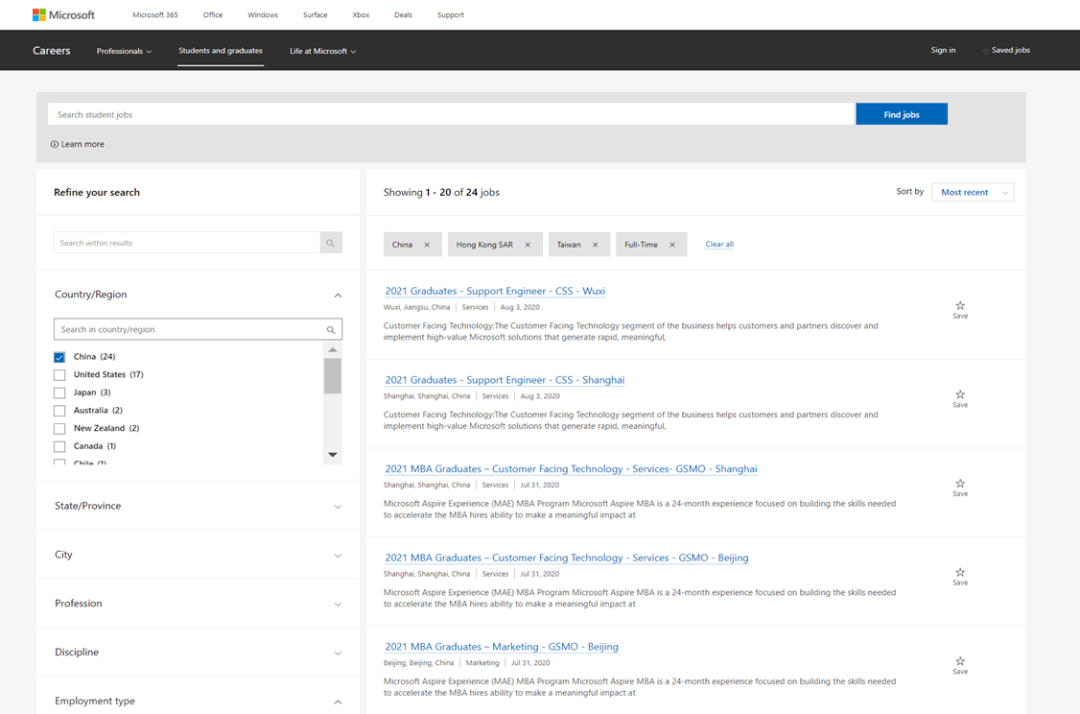Click the Search within results field
The image size is (1080, 714).
click(187, 243)
